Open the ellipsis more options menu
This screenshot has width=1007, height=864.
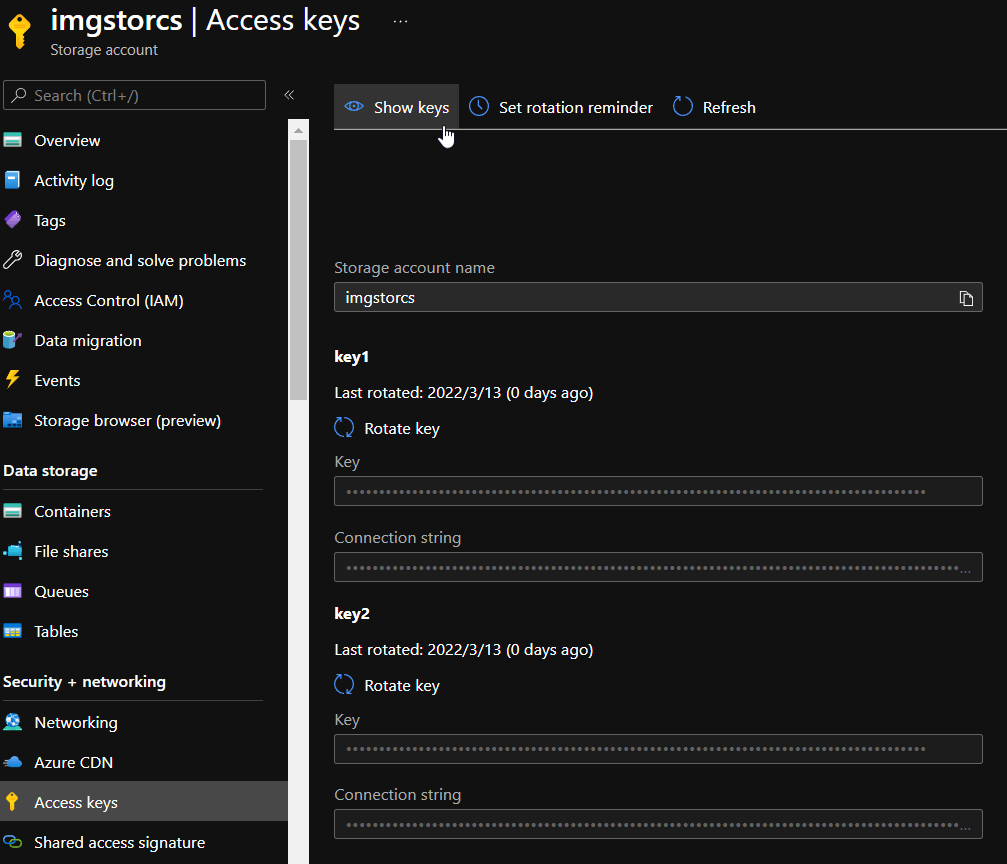[400, 21]
